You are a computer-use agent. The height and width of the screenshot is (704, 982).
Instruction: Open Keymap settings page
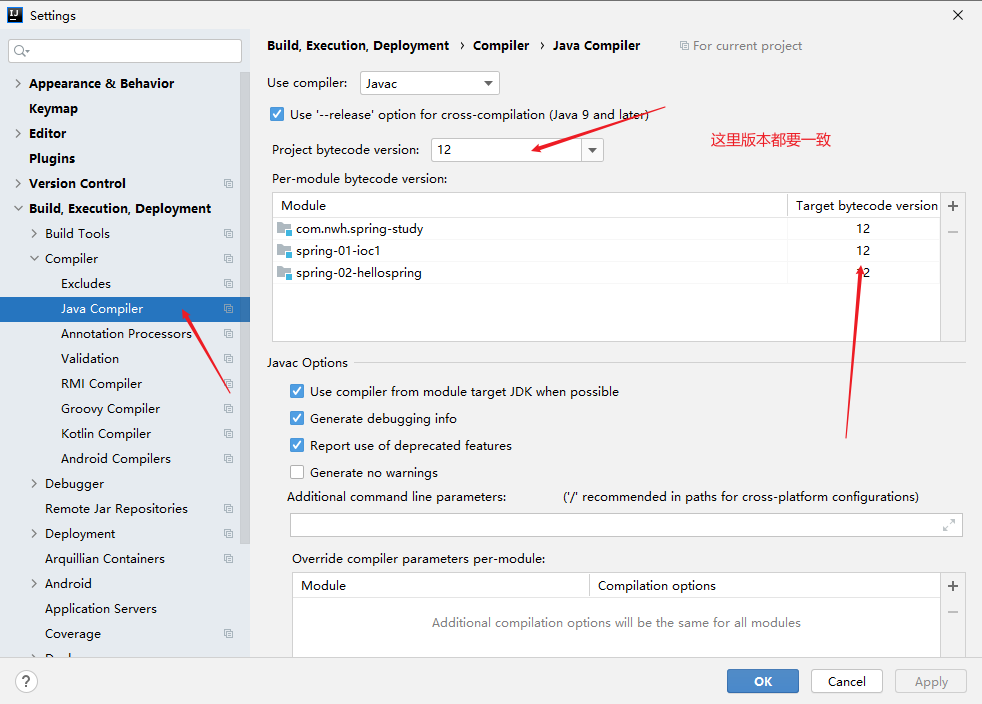(53, 108)
